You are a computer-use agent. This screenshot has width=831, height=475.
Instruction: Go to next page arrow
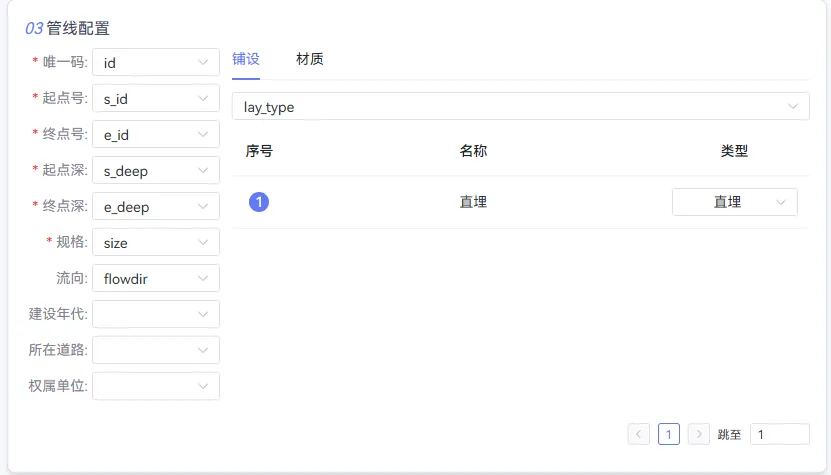(699, 435)
